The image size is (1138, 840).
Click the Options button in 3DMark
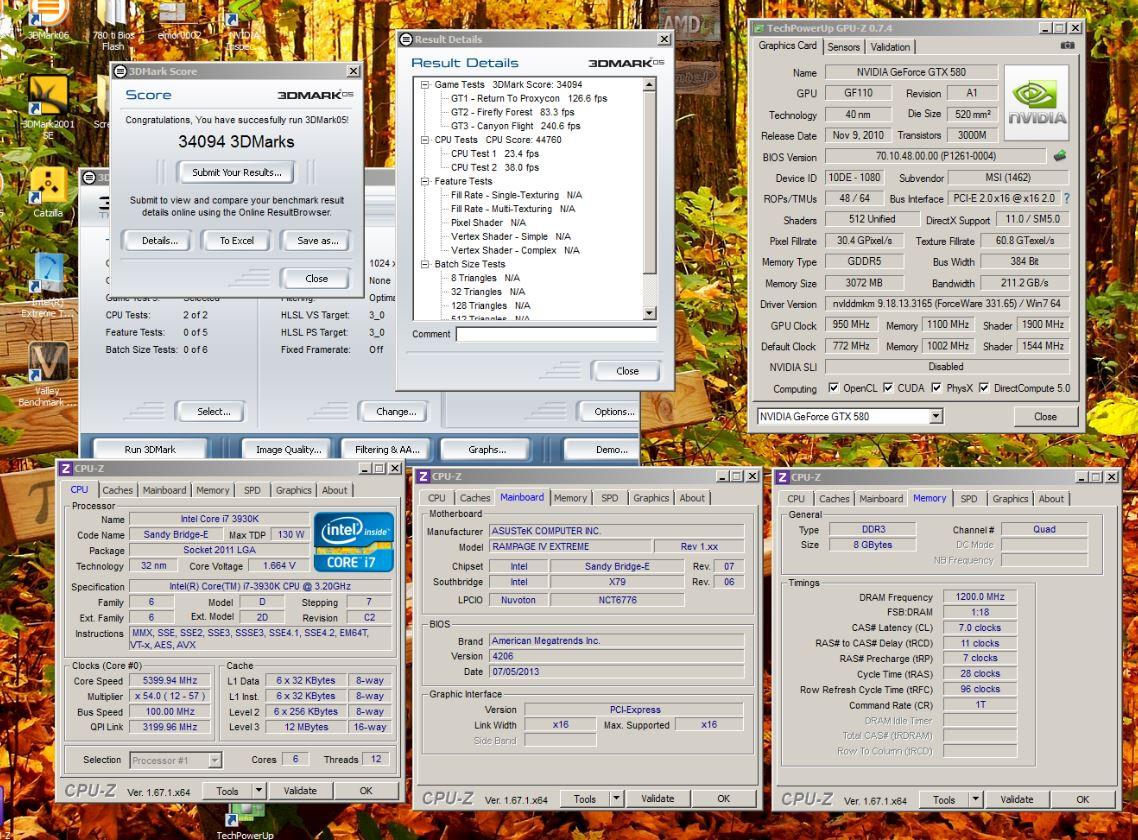tap(611, 411)
